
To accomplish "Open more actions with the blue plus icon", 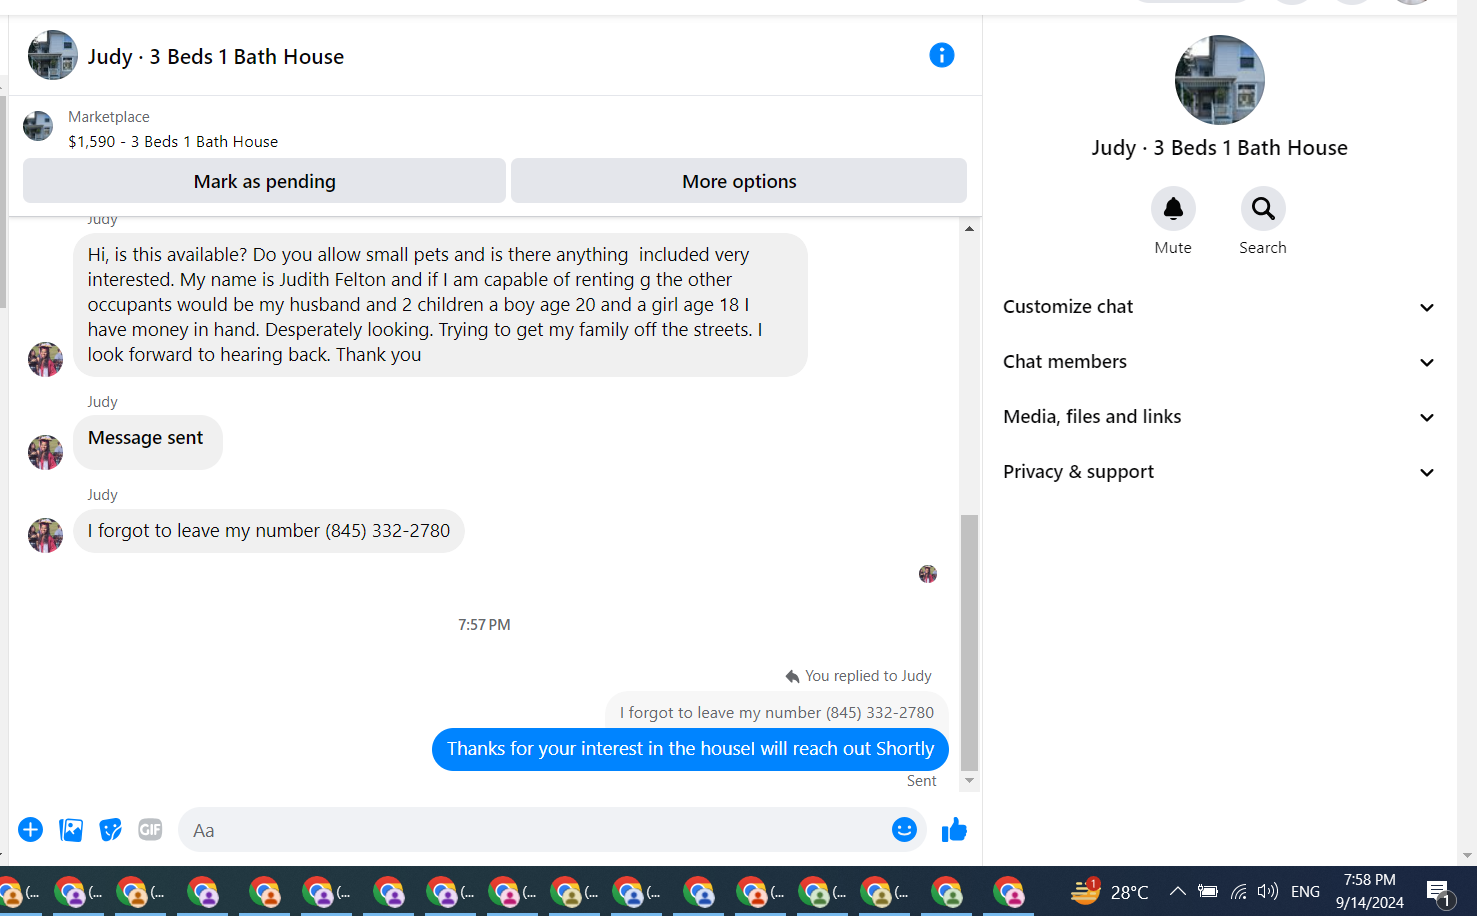I will pos(31,829).
